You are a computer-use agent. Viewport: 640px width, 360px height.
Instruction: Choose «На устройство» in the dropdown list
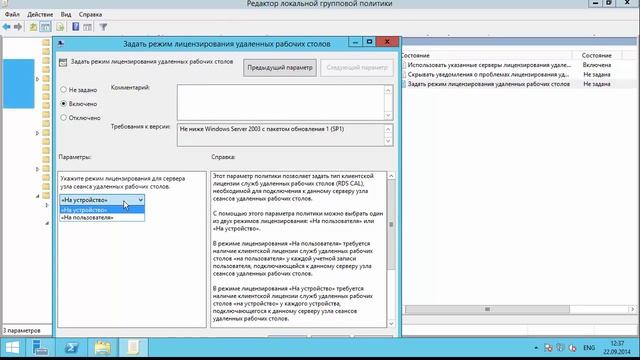pos(102,210)
